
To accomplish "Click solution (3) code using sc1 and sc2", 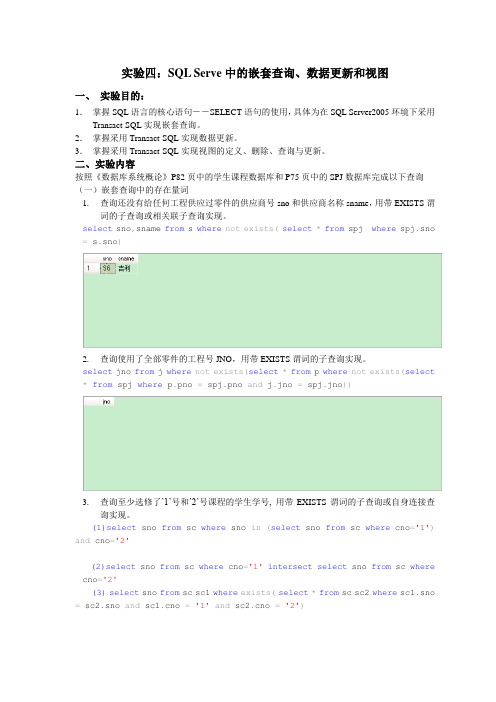I will tap(255, 599).
